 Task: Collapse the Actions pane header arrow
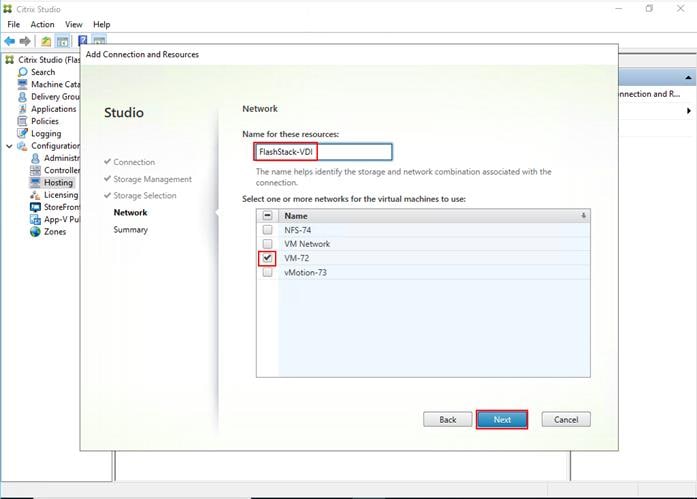coord(688,78)
